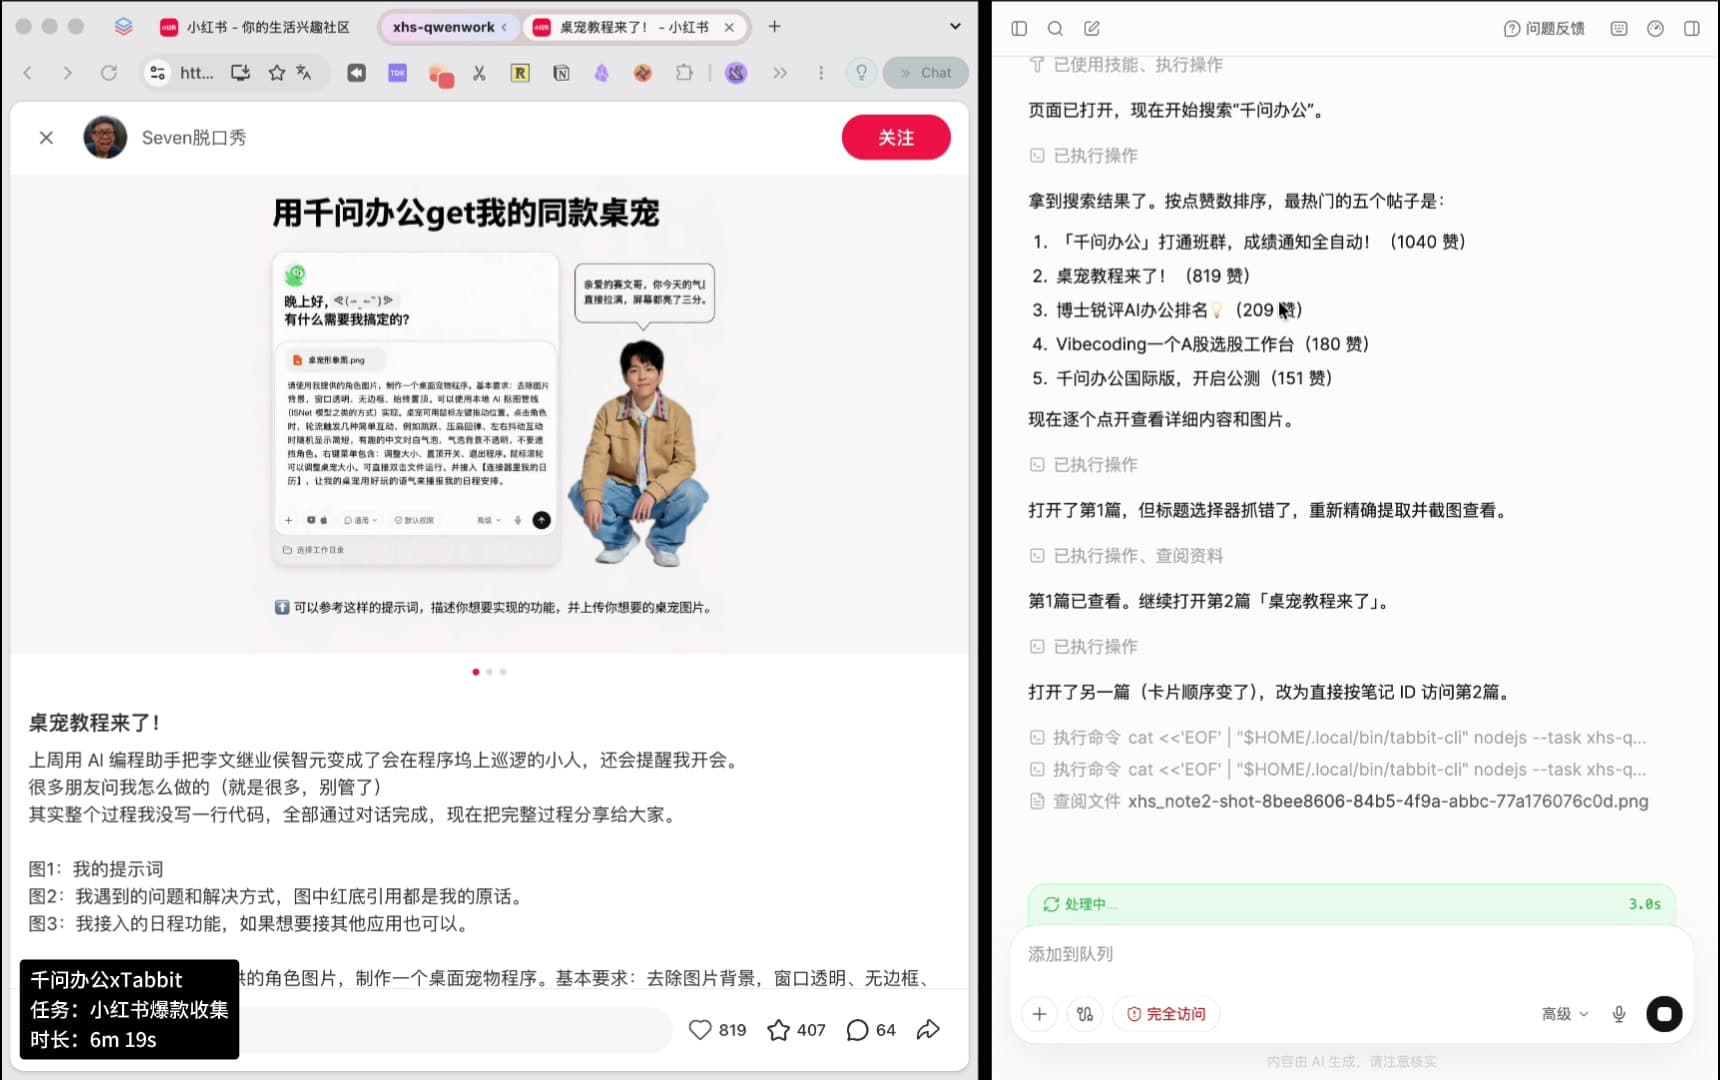The image size is (1720, 1080).
Task: Click the 处理中 processing status bar
Action: click(x=1352, y=904)
